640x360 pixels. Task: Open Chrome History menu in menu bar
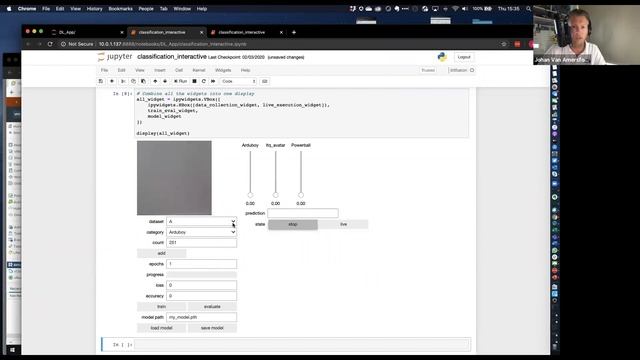coord(94,9)
